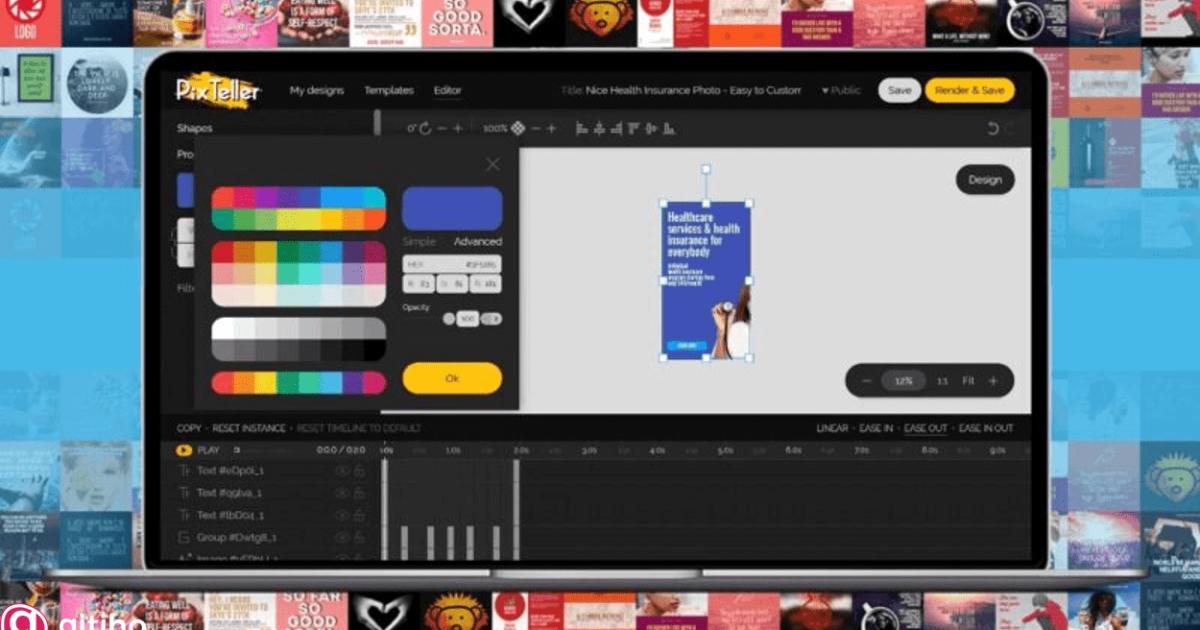Viewport: 1200px width, 630px height.
Task: Align the selection to horizontal center
Action: tap(599, 128)
